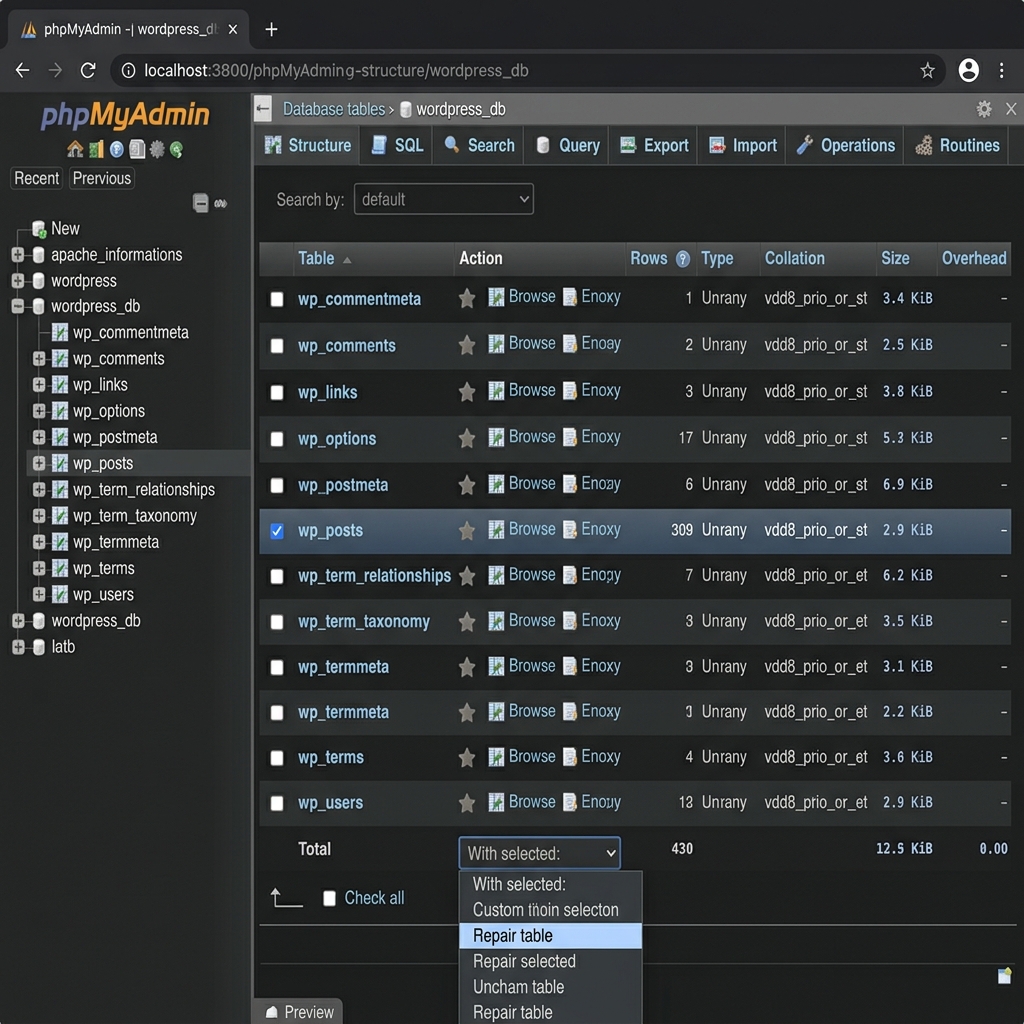Click the favorite star for wp_links
Image resolution: width=1024 pixels, height=1024 pixels.
click(466, 392)
